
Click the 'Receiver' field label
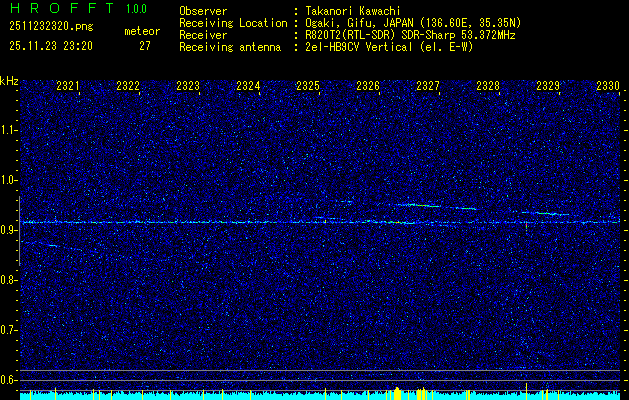203,35
